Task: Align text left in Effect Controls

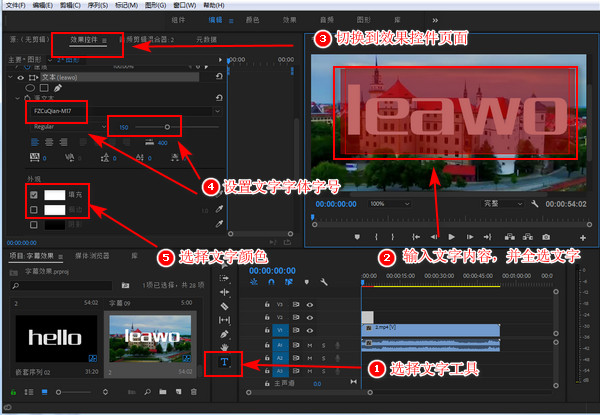Action: 35,142
